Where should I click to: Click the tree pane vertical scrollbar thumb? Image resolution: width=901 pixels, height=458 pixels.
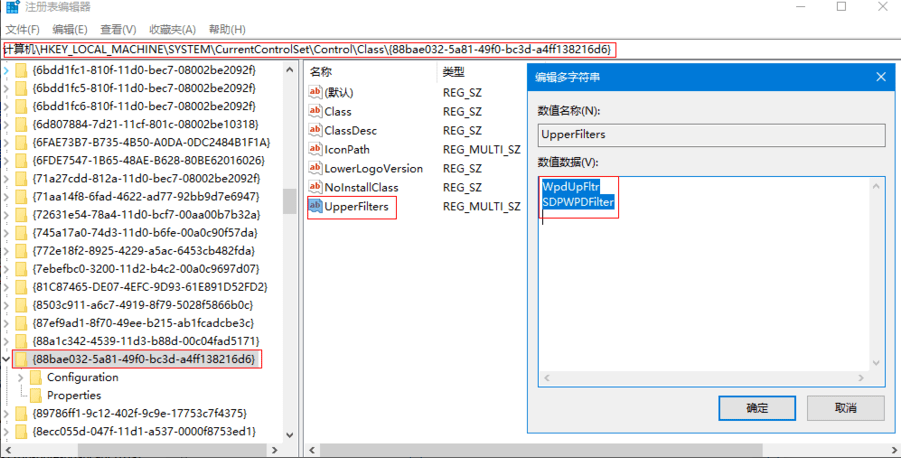click(x=290, y=201)
